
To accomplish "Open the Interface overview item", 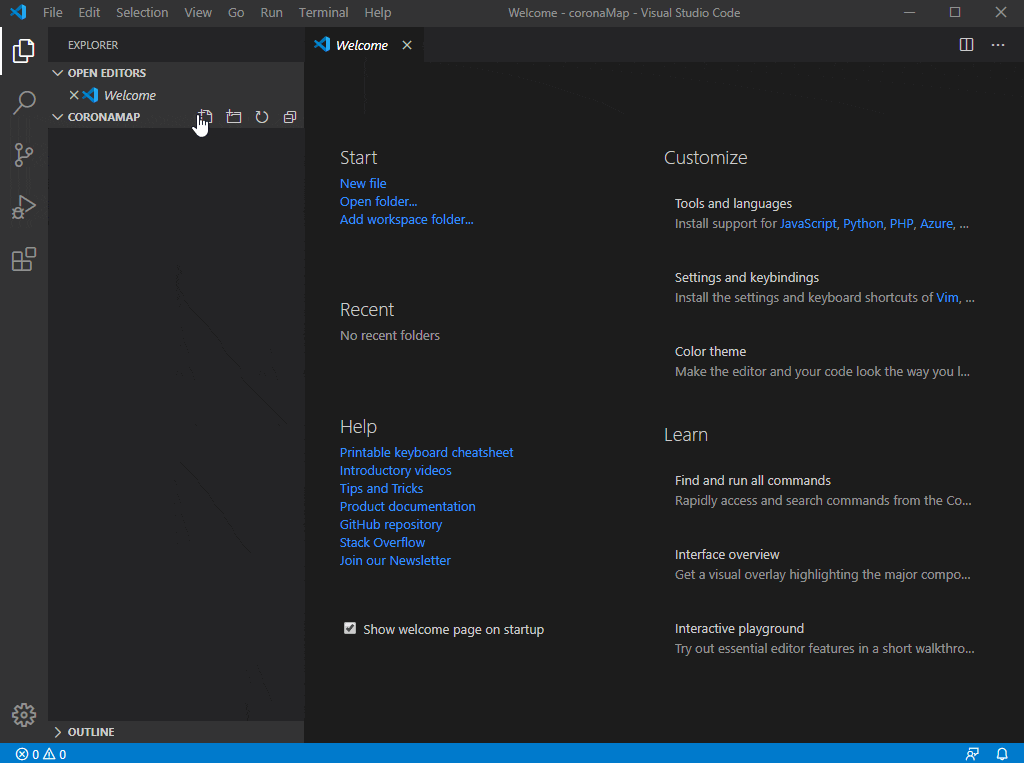I will [x=727, y=555].
